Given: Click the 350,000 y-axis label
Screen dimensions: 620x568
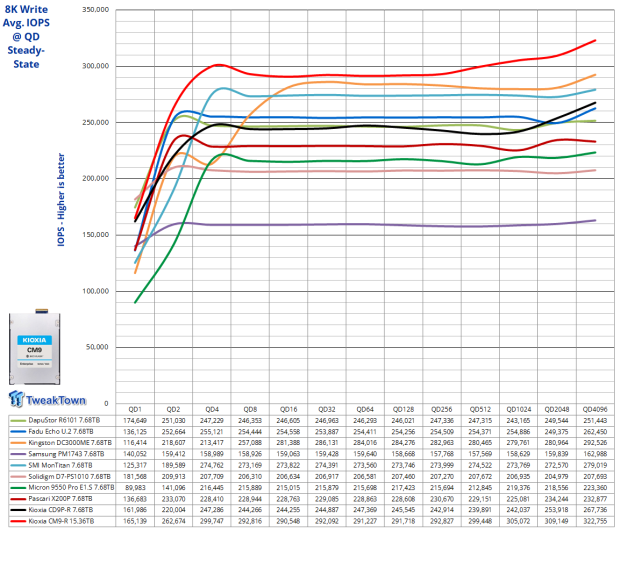Looking at the screenshot, I should click(96, 9).
